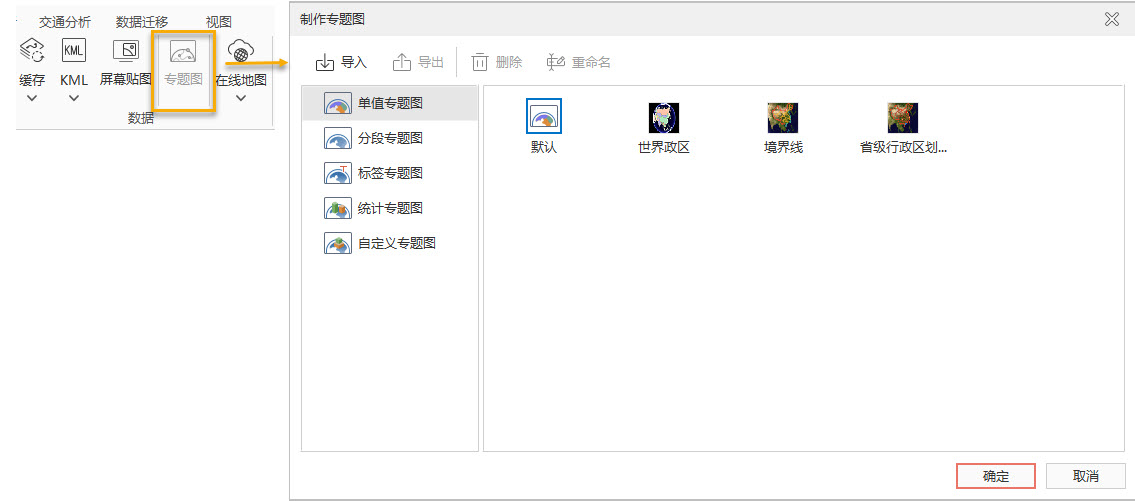Close the 制作专题图 dialog
This screenshot has width=1135, height=501.
pyautogui.click(x=1111, y=19)
